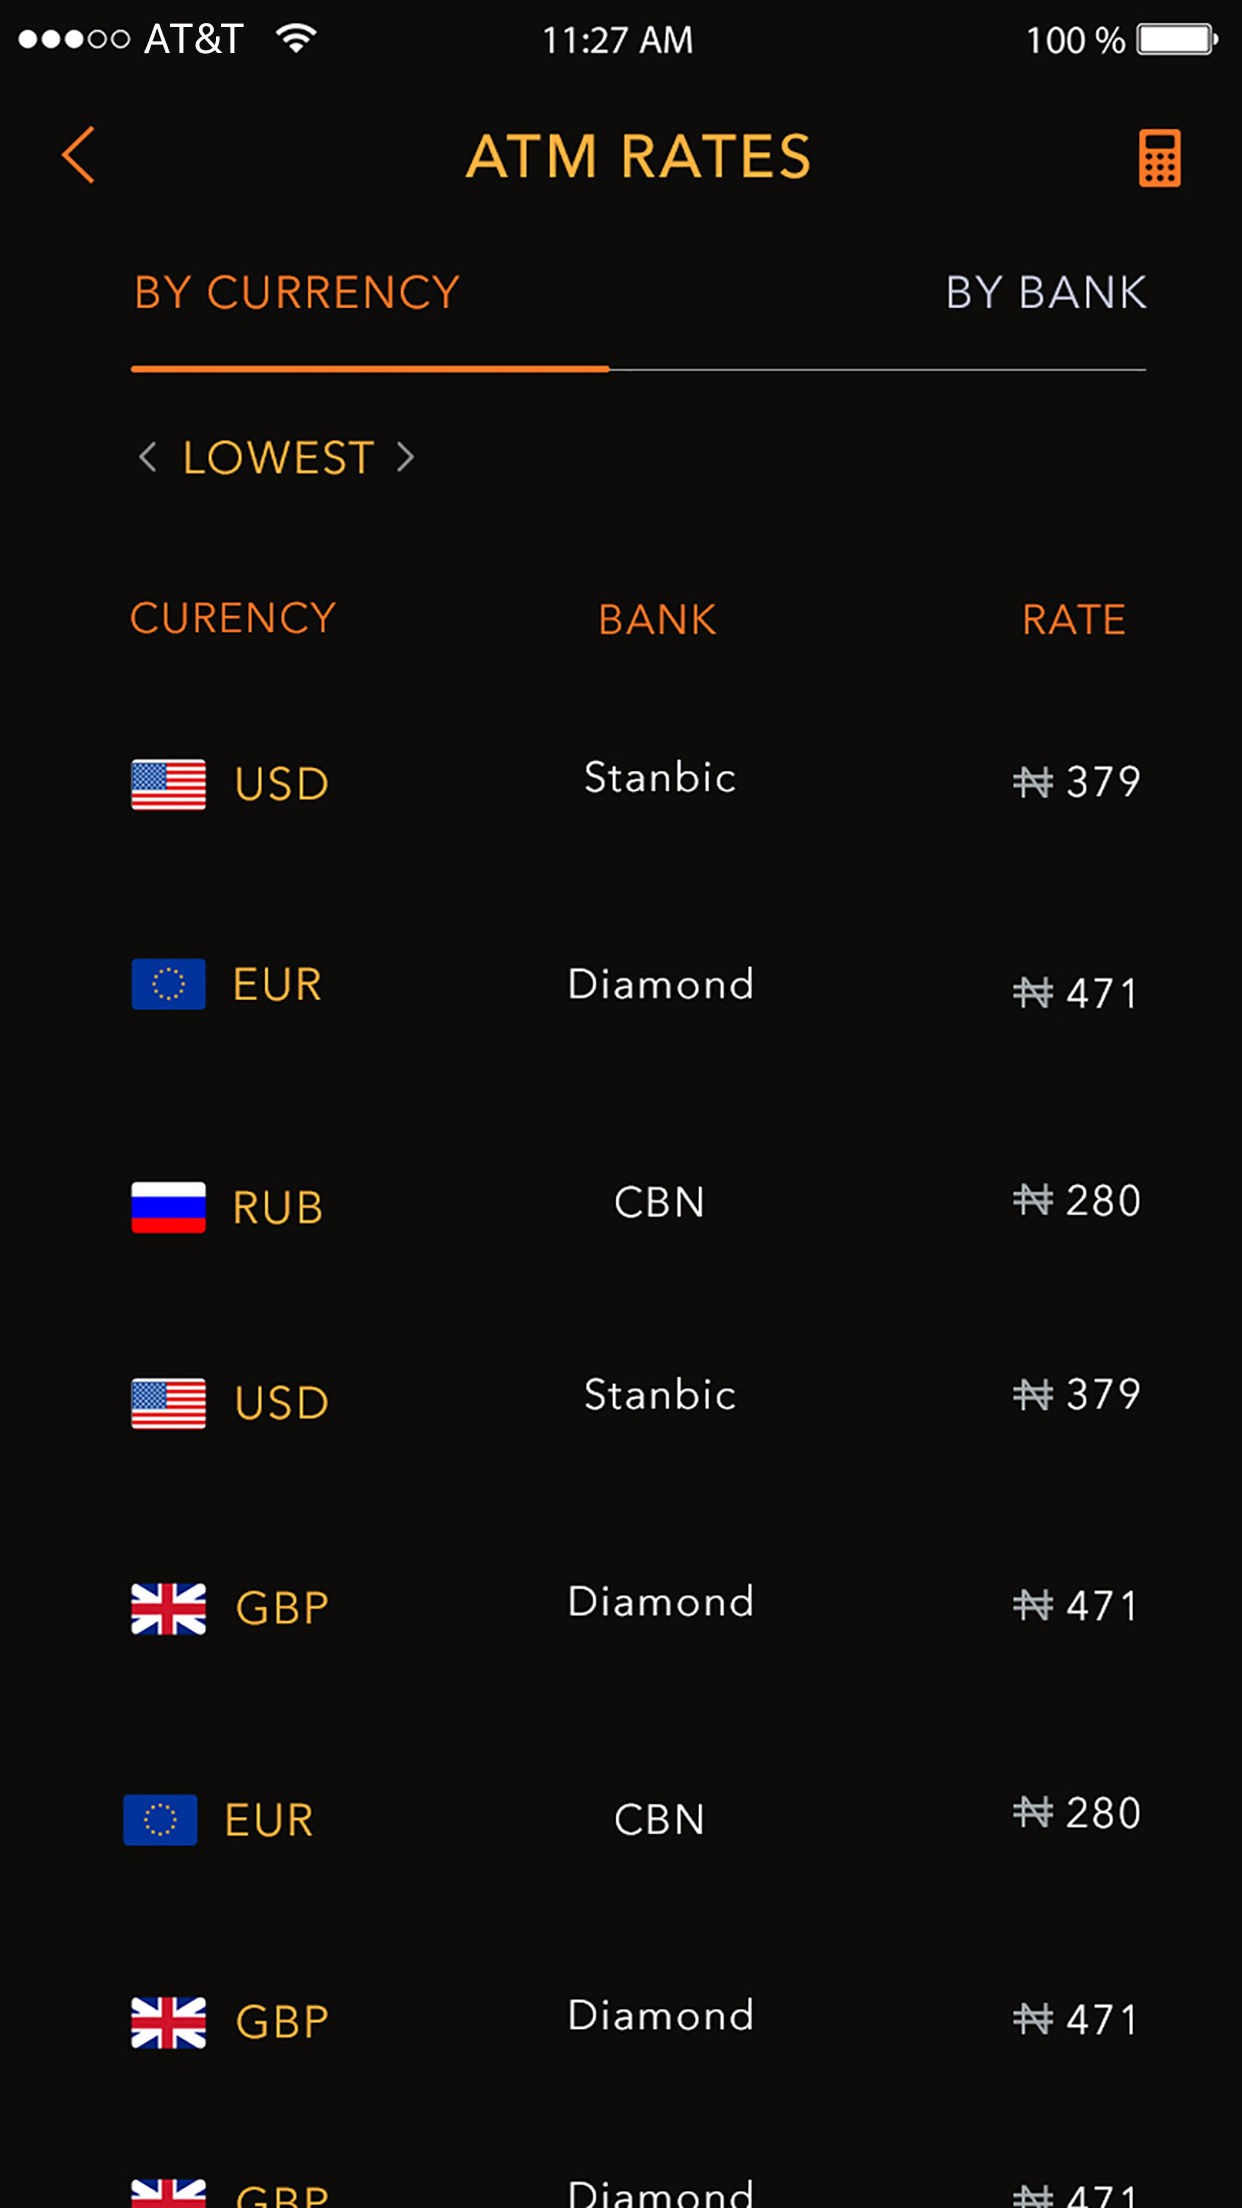Tap the first UK flag beside GBP
Screen dimensions: 1242x2208
(168, 1608)
